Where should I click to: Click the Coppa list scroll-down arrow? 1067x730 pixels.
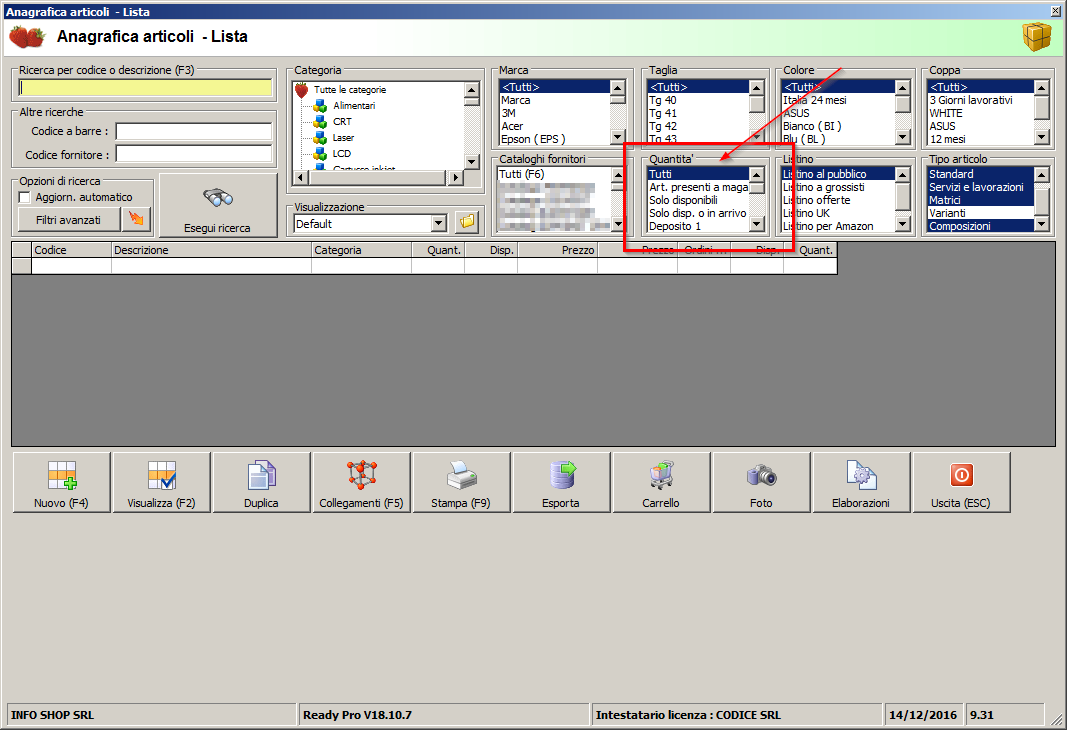click(x=1042, y=137)
